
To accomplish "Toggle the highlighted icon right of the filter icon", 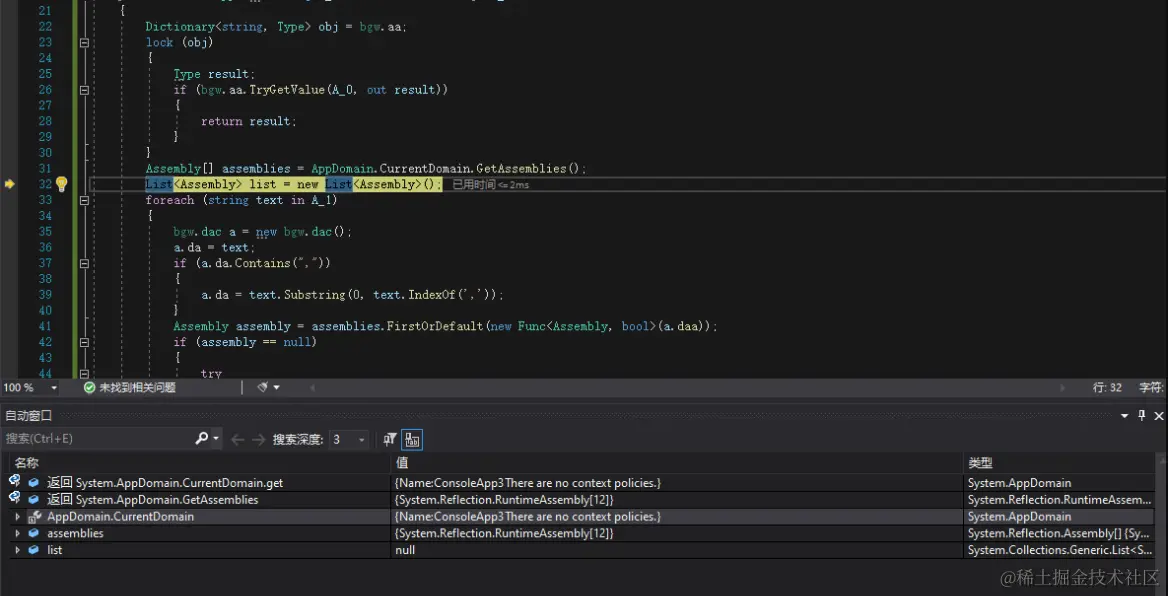I will click(x=412, y=440).
